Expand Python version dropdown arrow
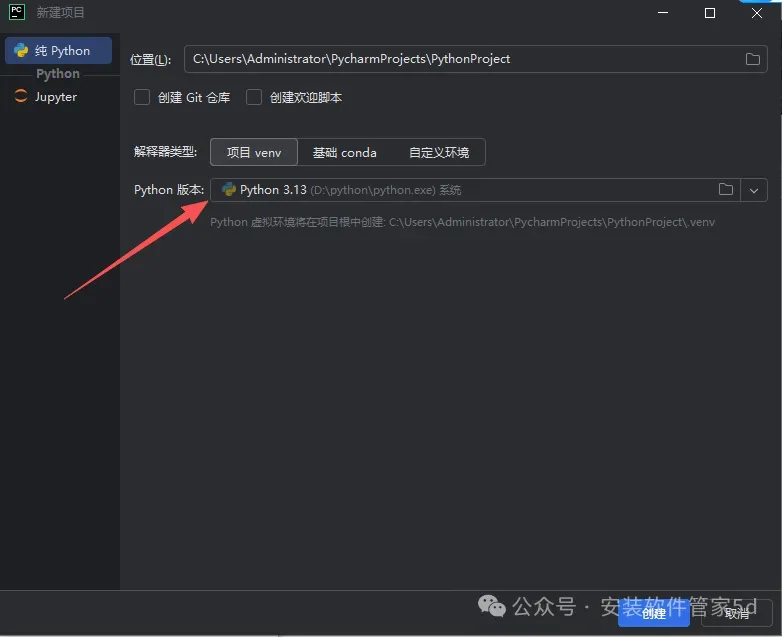The width and height of the screenshot is (782, 637). pyautogui.click(x=754, y=190)
